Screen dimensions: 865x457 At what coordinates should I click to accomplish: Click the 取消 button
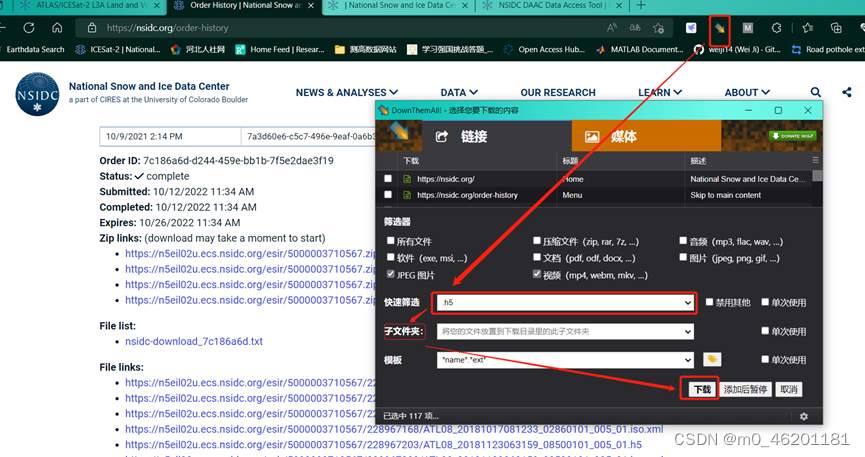click(789, 389)
